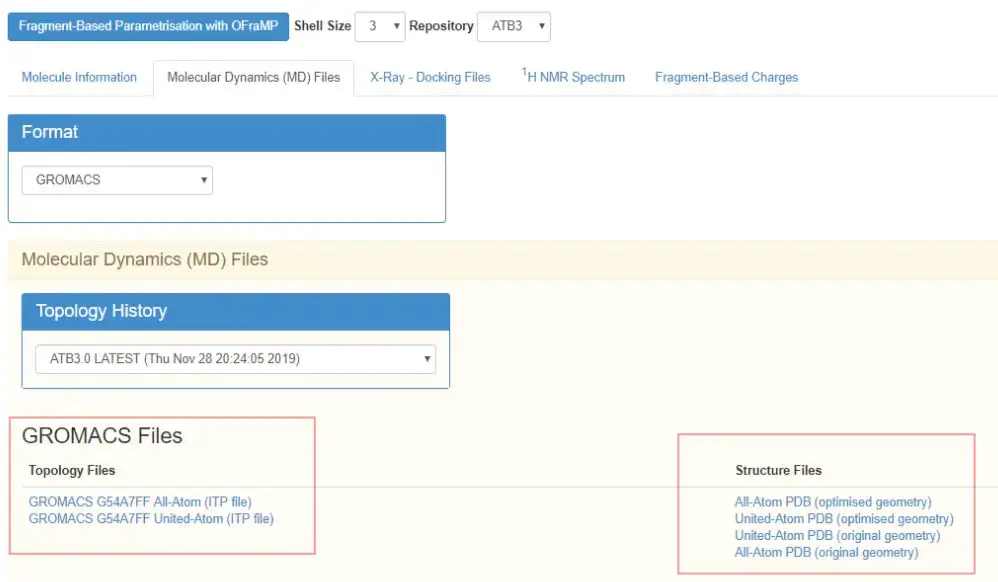Open All-Atom PDB (original geometry) link

tap(826, 552)
